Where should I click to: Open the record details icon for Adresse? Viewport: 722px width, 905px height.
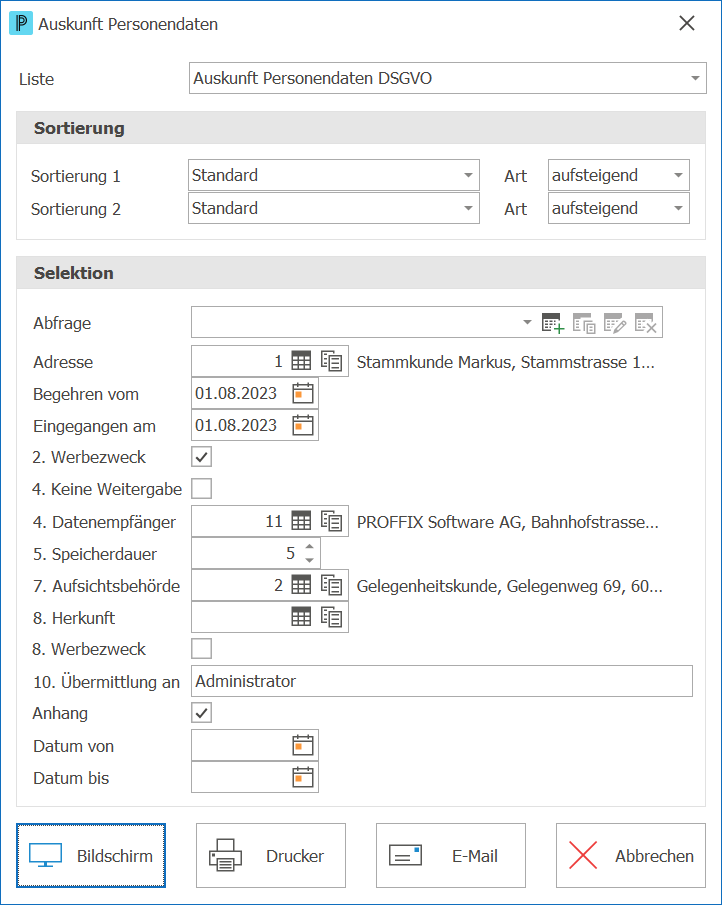(x=332, y=361)
